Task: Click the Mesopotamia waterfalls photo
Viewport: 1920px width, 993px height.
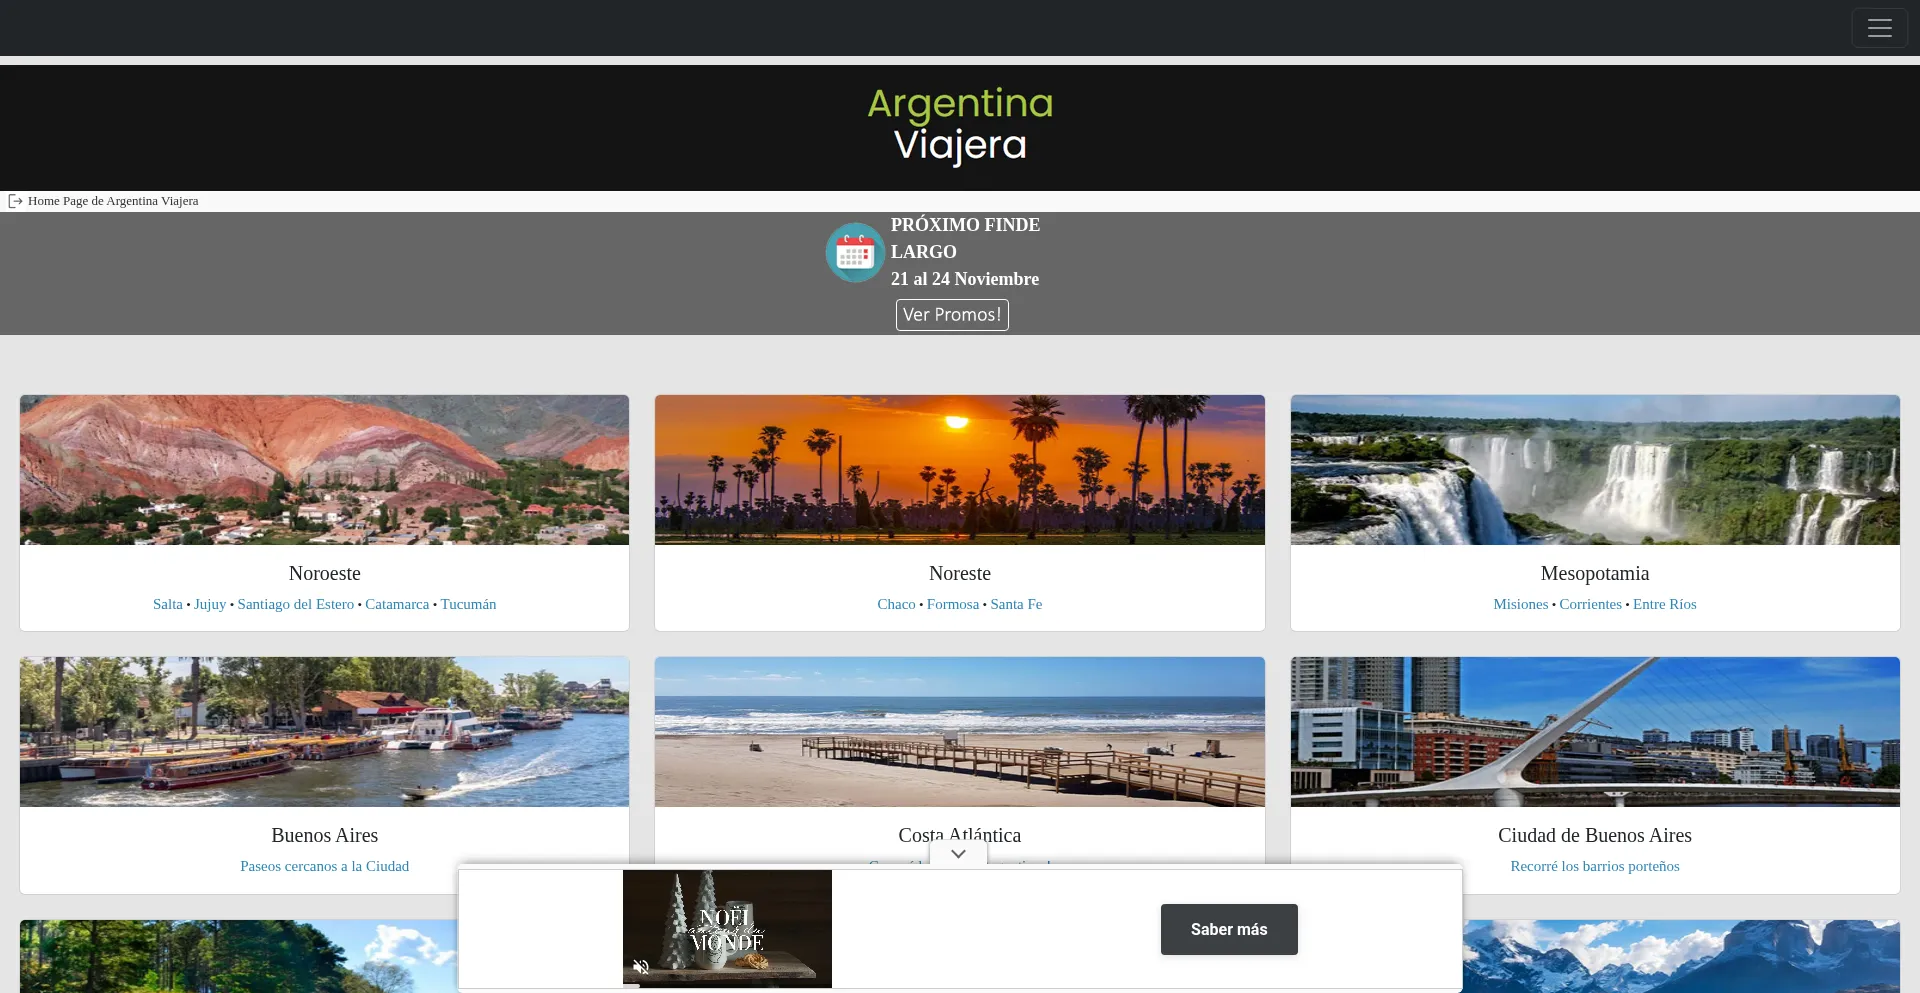Action: [x=1595, y=470]
